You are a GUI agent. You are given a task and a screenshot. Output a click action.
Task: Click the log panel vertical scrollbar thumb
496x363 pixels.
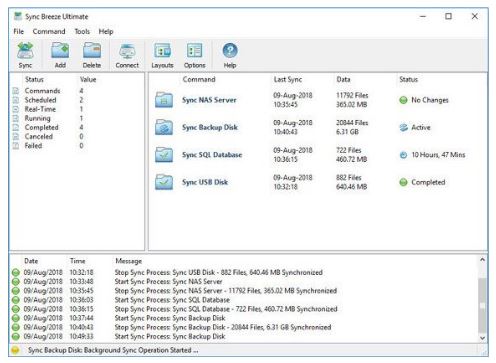click(x=482, y=305)
